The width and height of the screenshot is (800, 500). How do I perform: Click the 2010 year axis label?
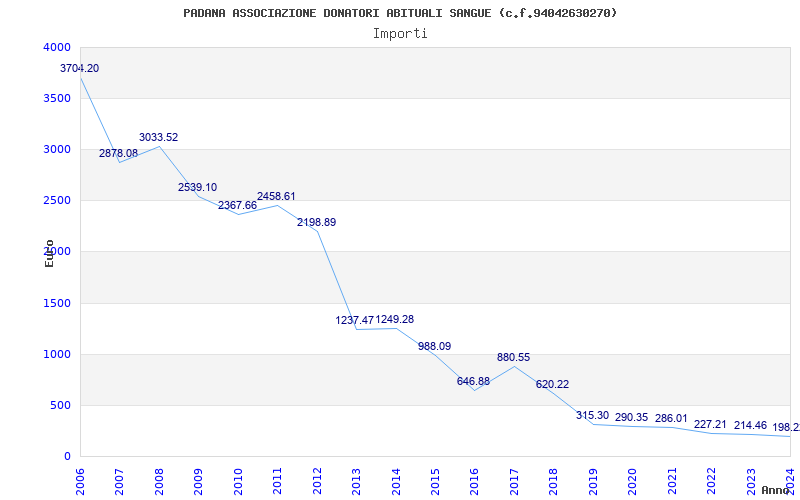238,482
